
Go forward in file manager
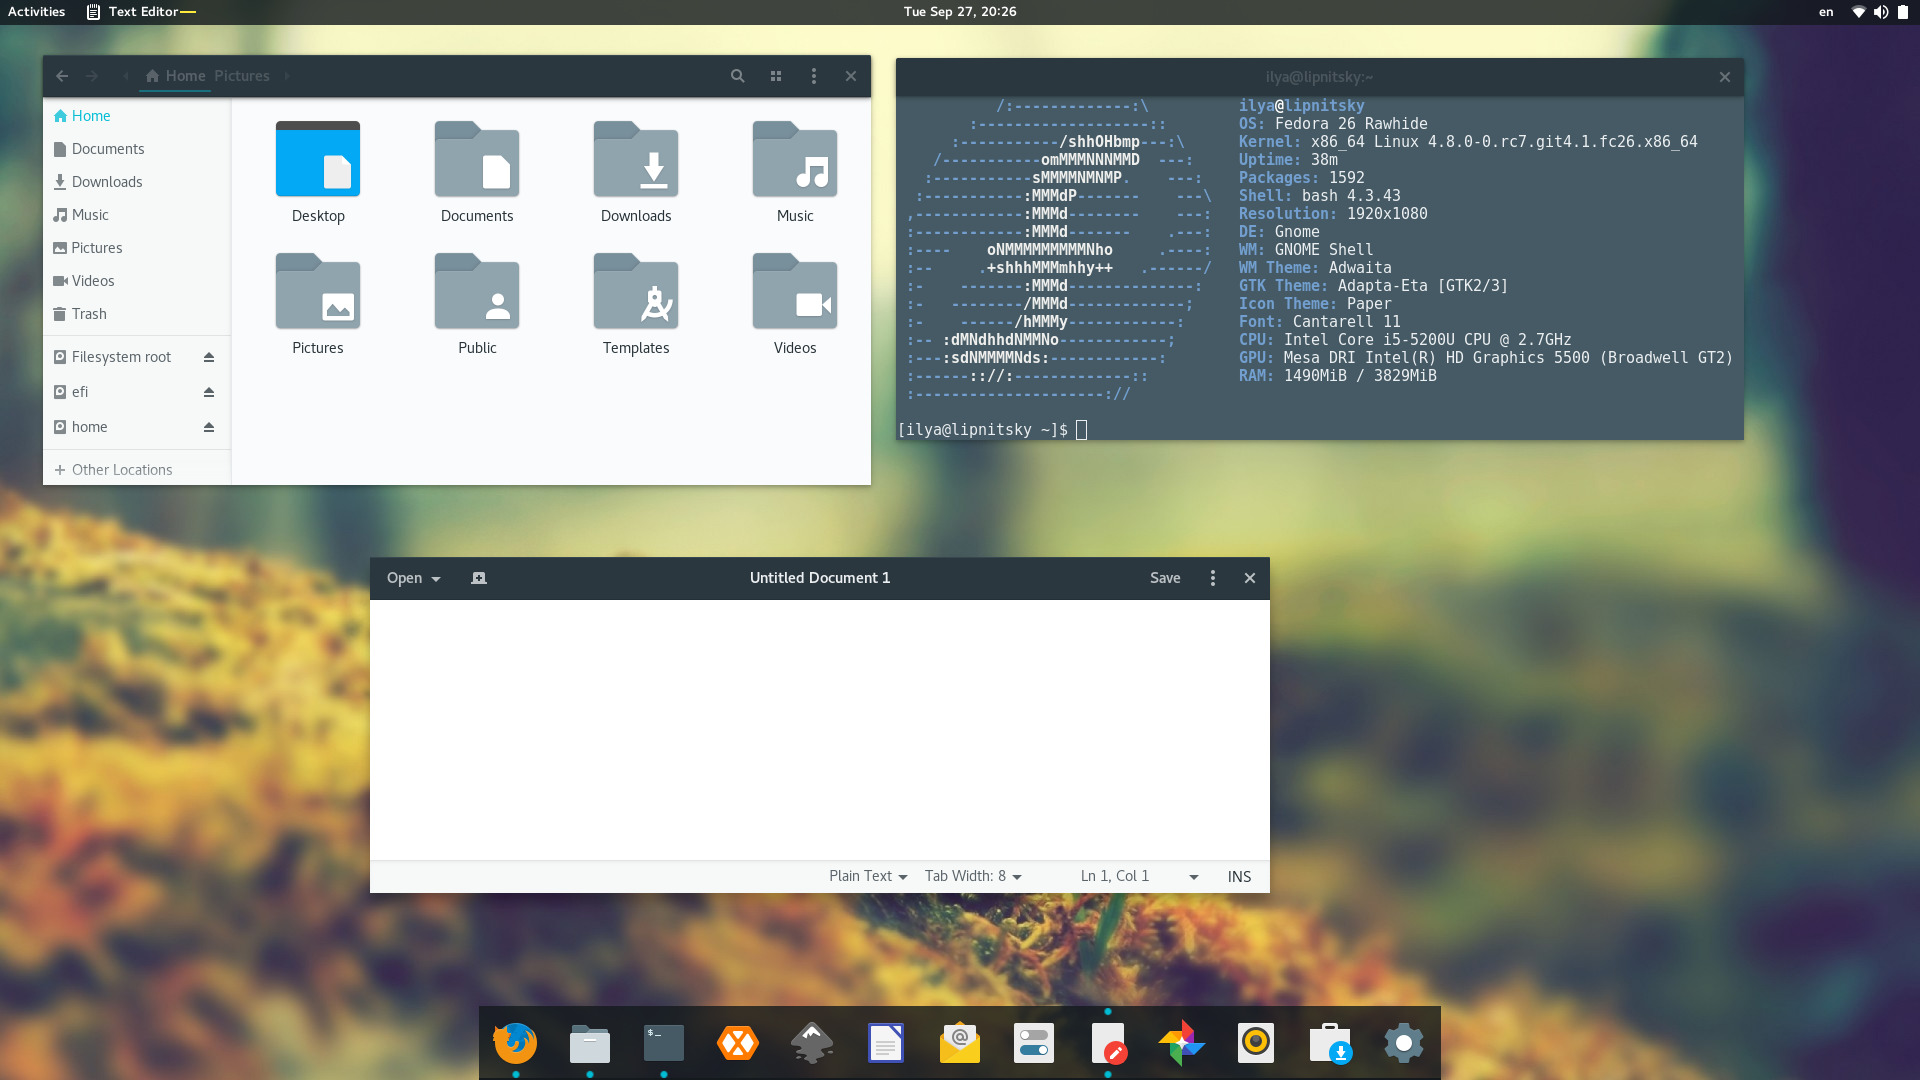(92, 76)
